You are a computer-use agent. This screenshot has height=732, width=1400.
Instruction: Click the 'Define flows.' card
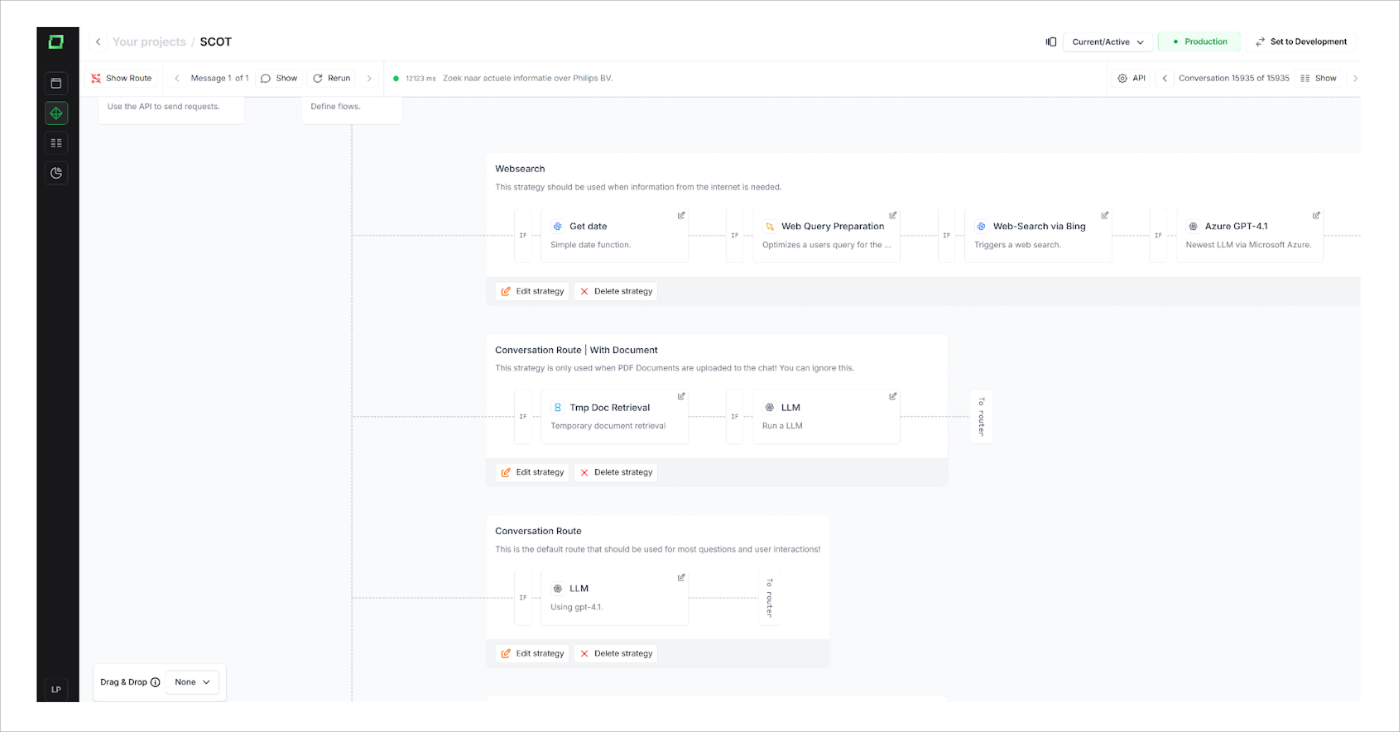pos(352,109)
